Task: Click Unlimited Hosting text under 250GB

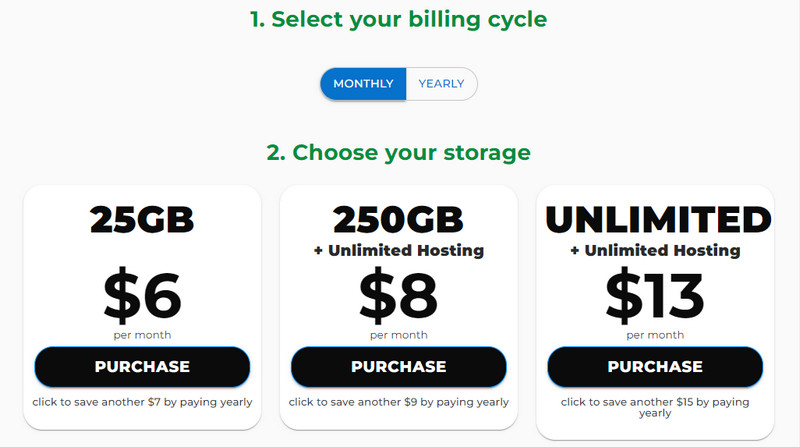Action: tap(399, 250)
